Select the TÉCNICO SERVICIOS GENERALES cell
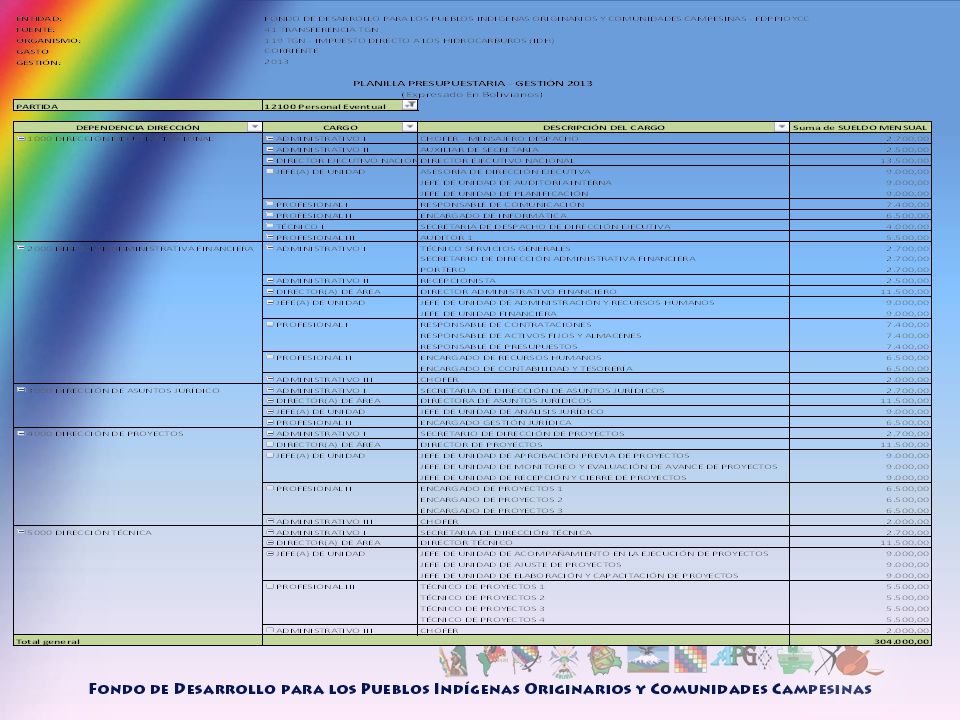The height and width of the screenshot is (720, 960). click(603, 248)
